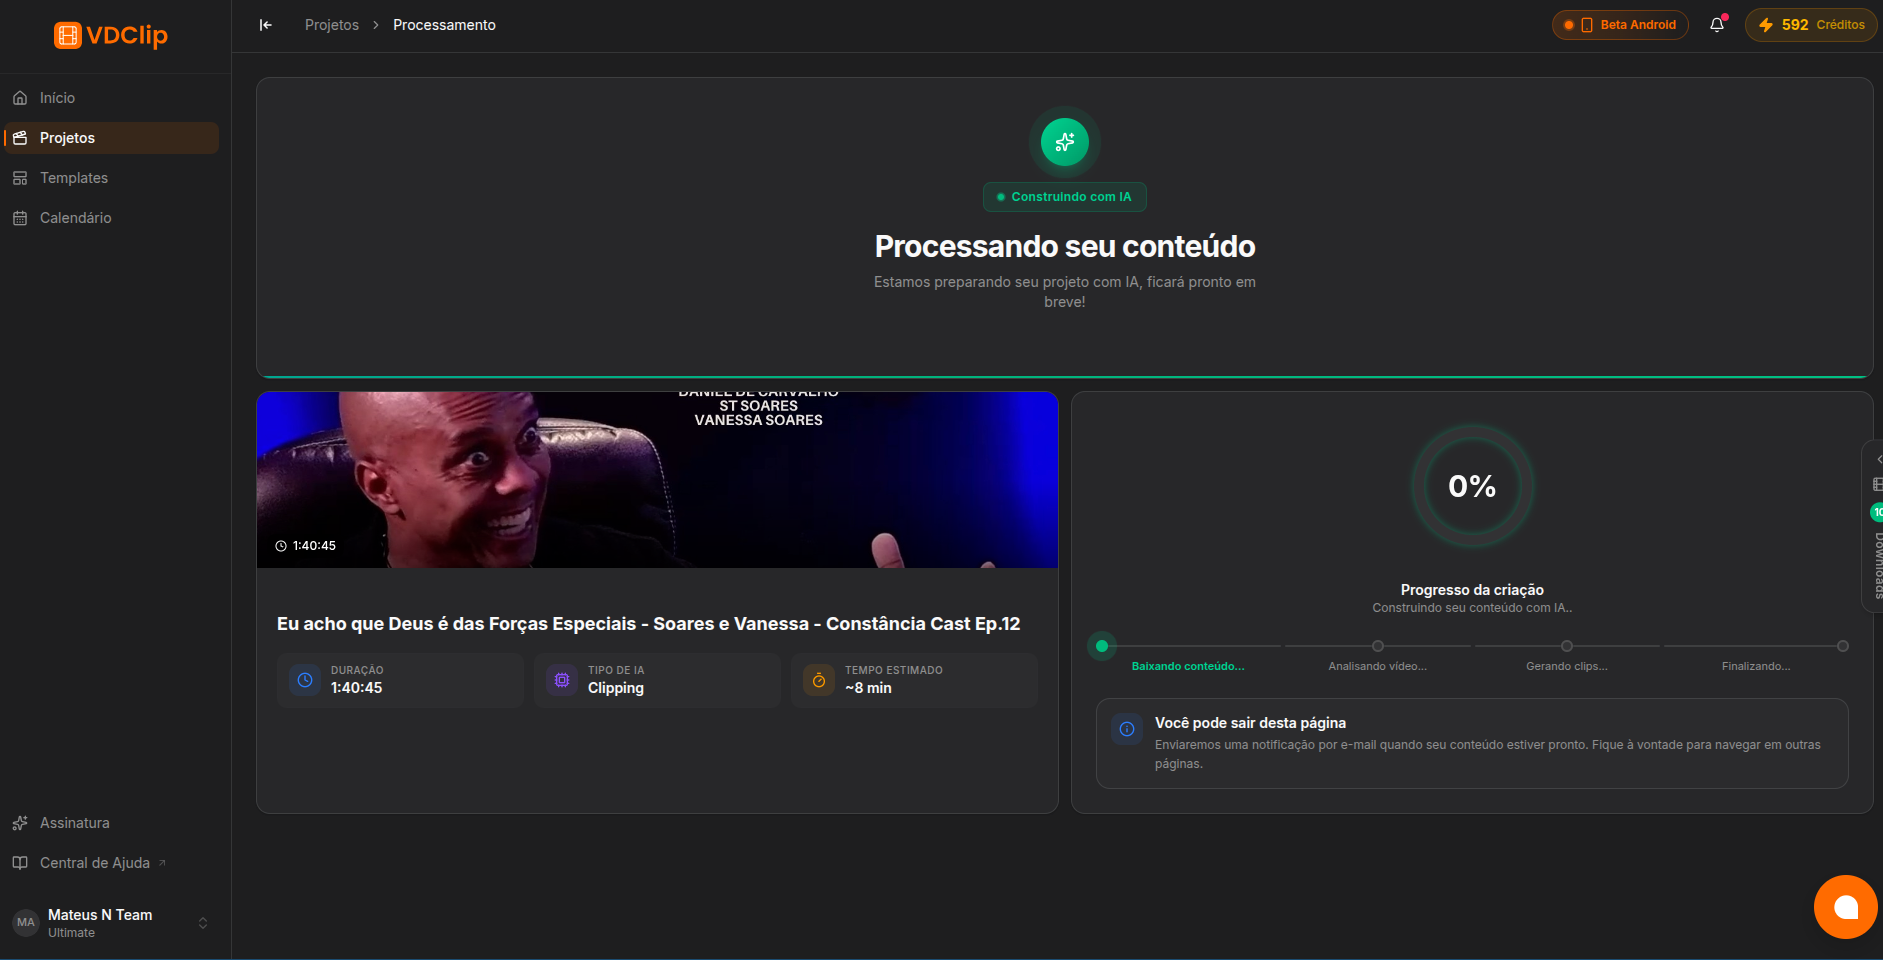Click the Construindo com IA badge

coord(1065,197)
